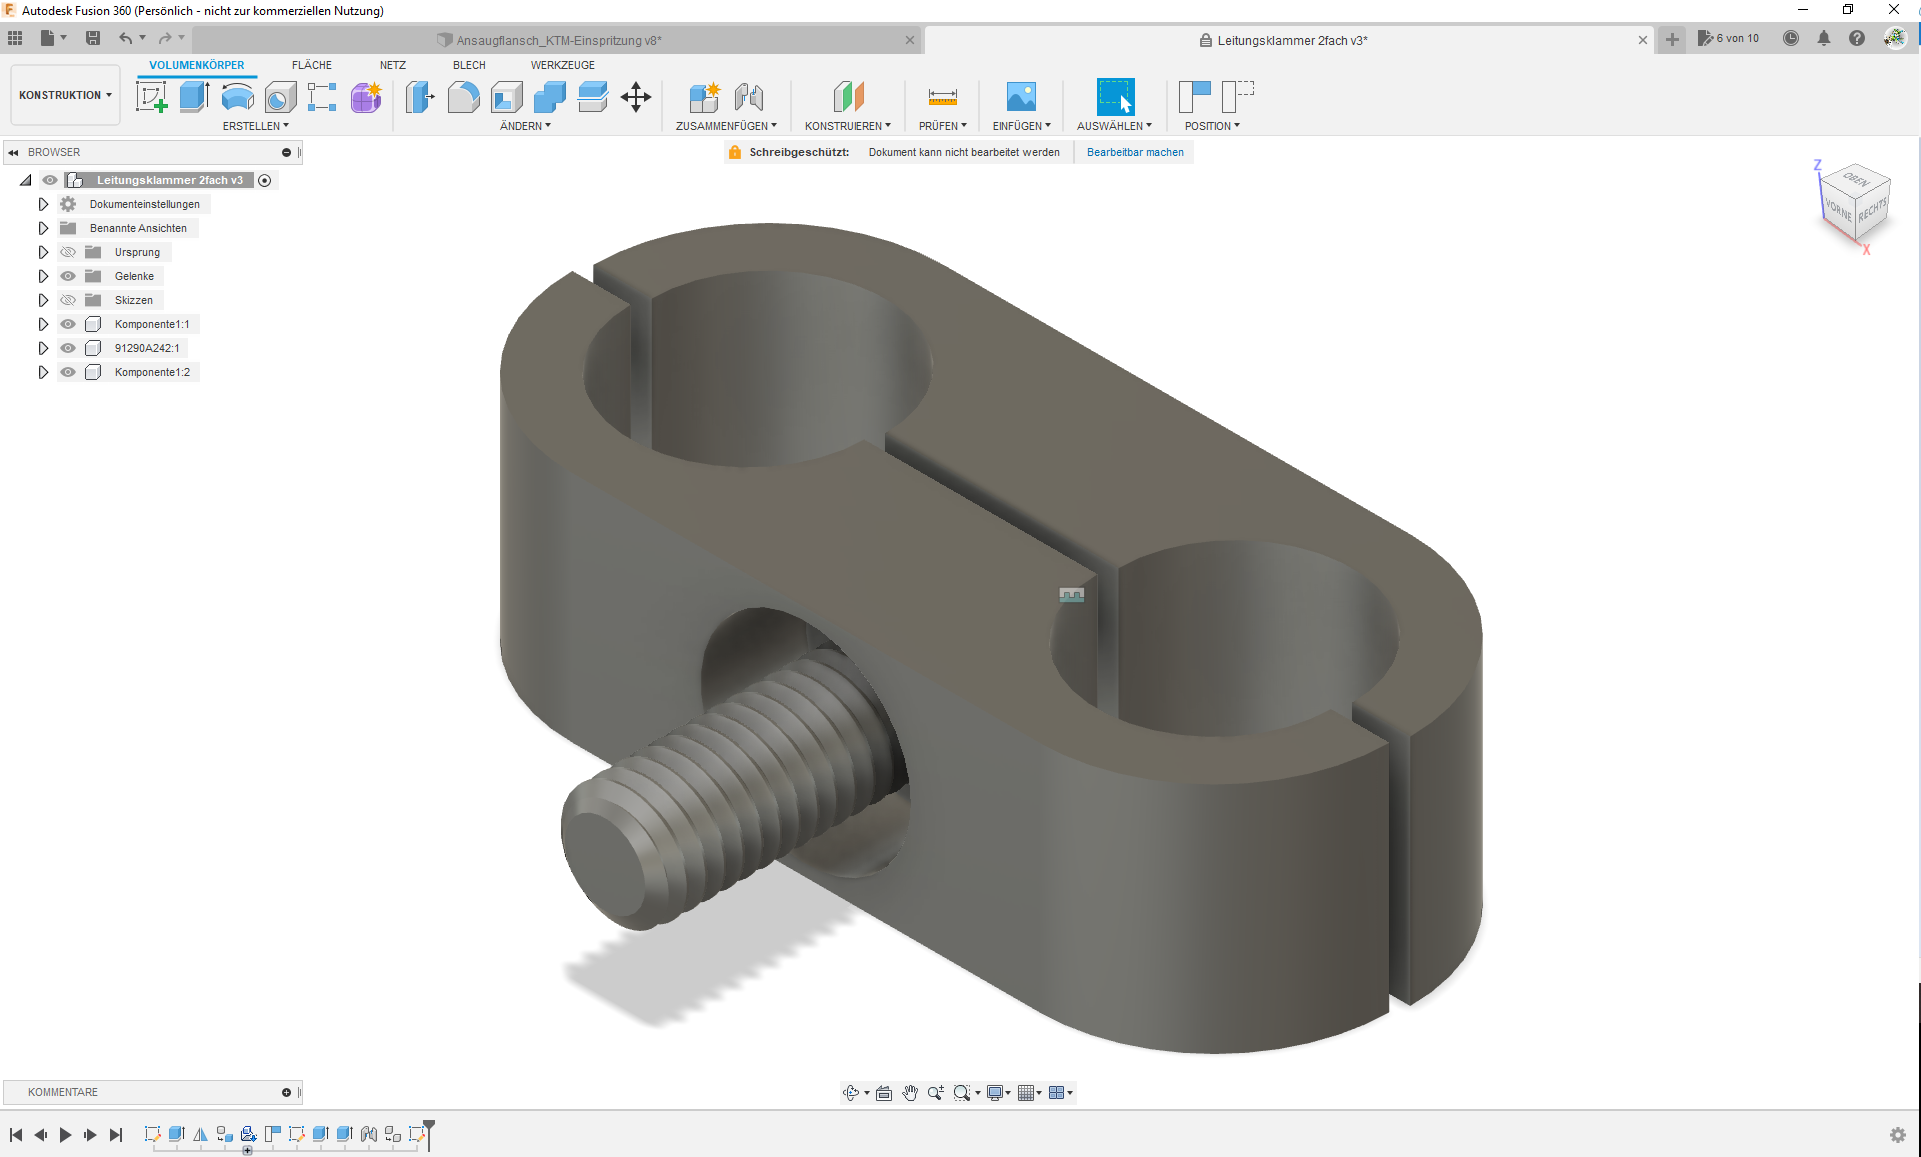Open the Konstruktion workspace dropdown
The height and width of the screenshot is (1157, 1921).
(x=65, y=95)
